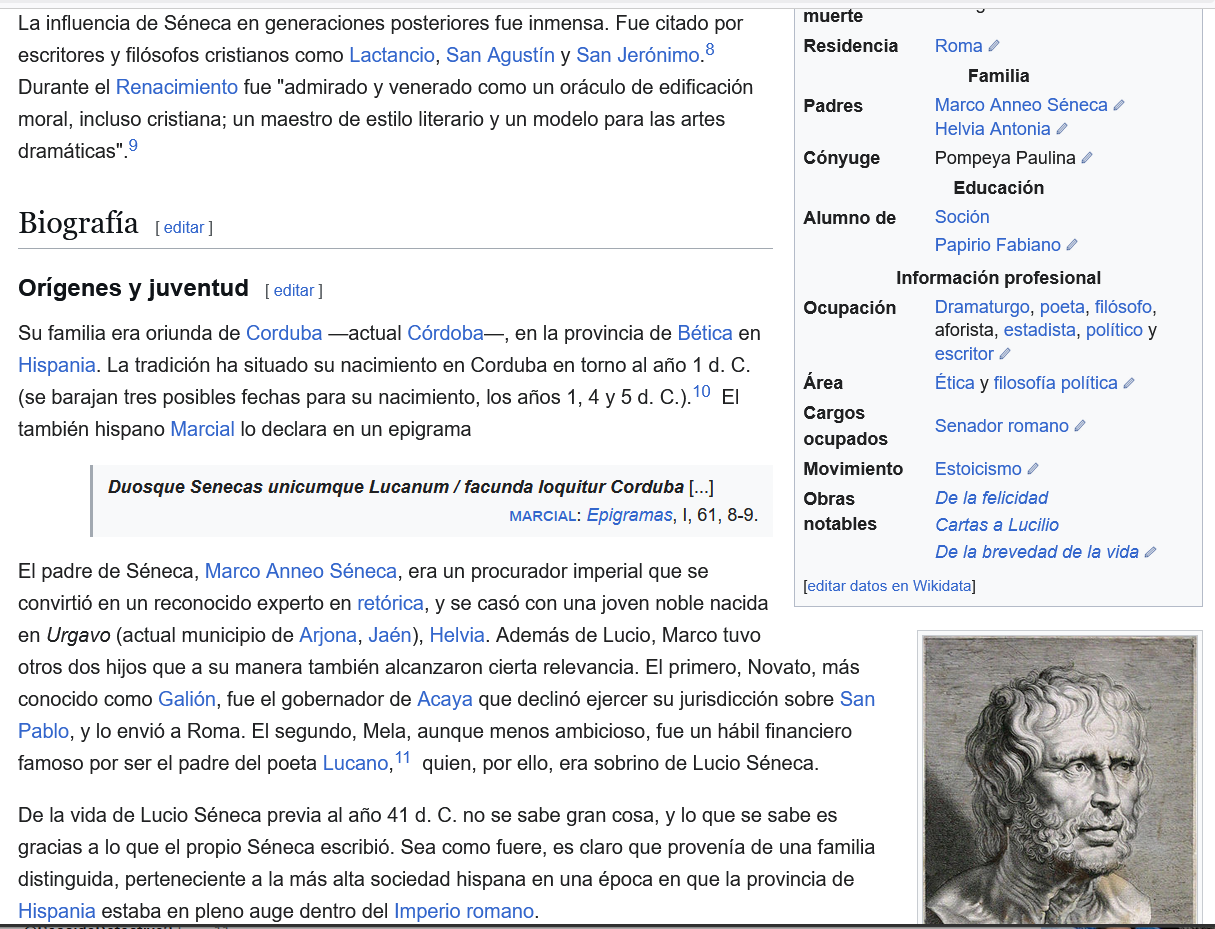Screen dimensions: 1215x929
Task: Click the pencil icon next to Estoicismo
Action: pyautogui.click(x=1033, y=469)
